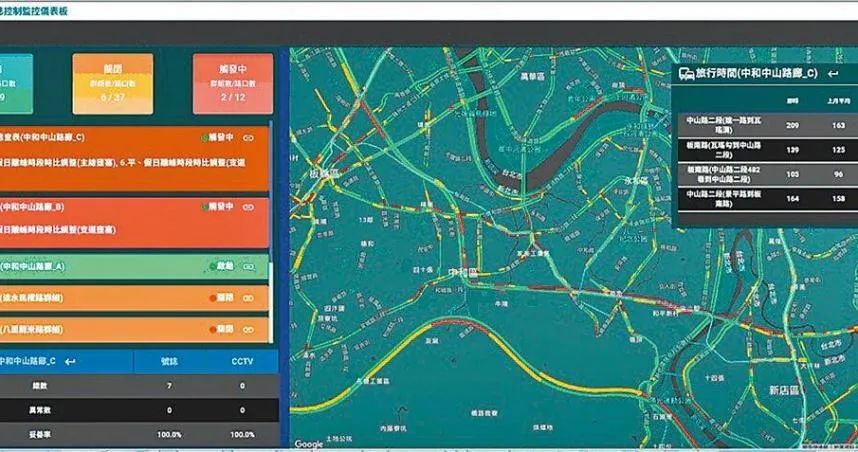This screenshot has width=858, height=452.
Task: Select the teal summary card cut off at the left edge
Action: click(16, 84)
